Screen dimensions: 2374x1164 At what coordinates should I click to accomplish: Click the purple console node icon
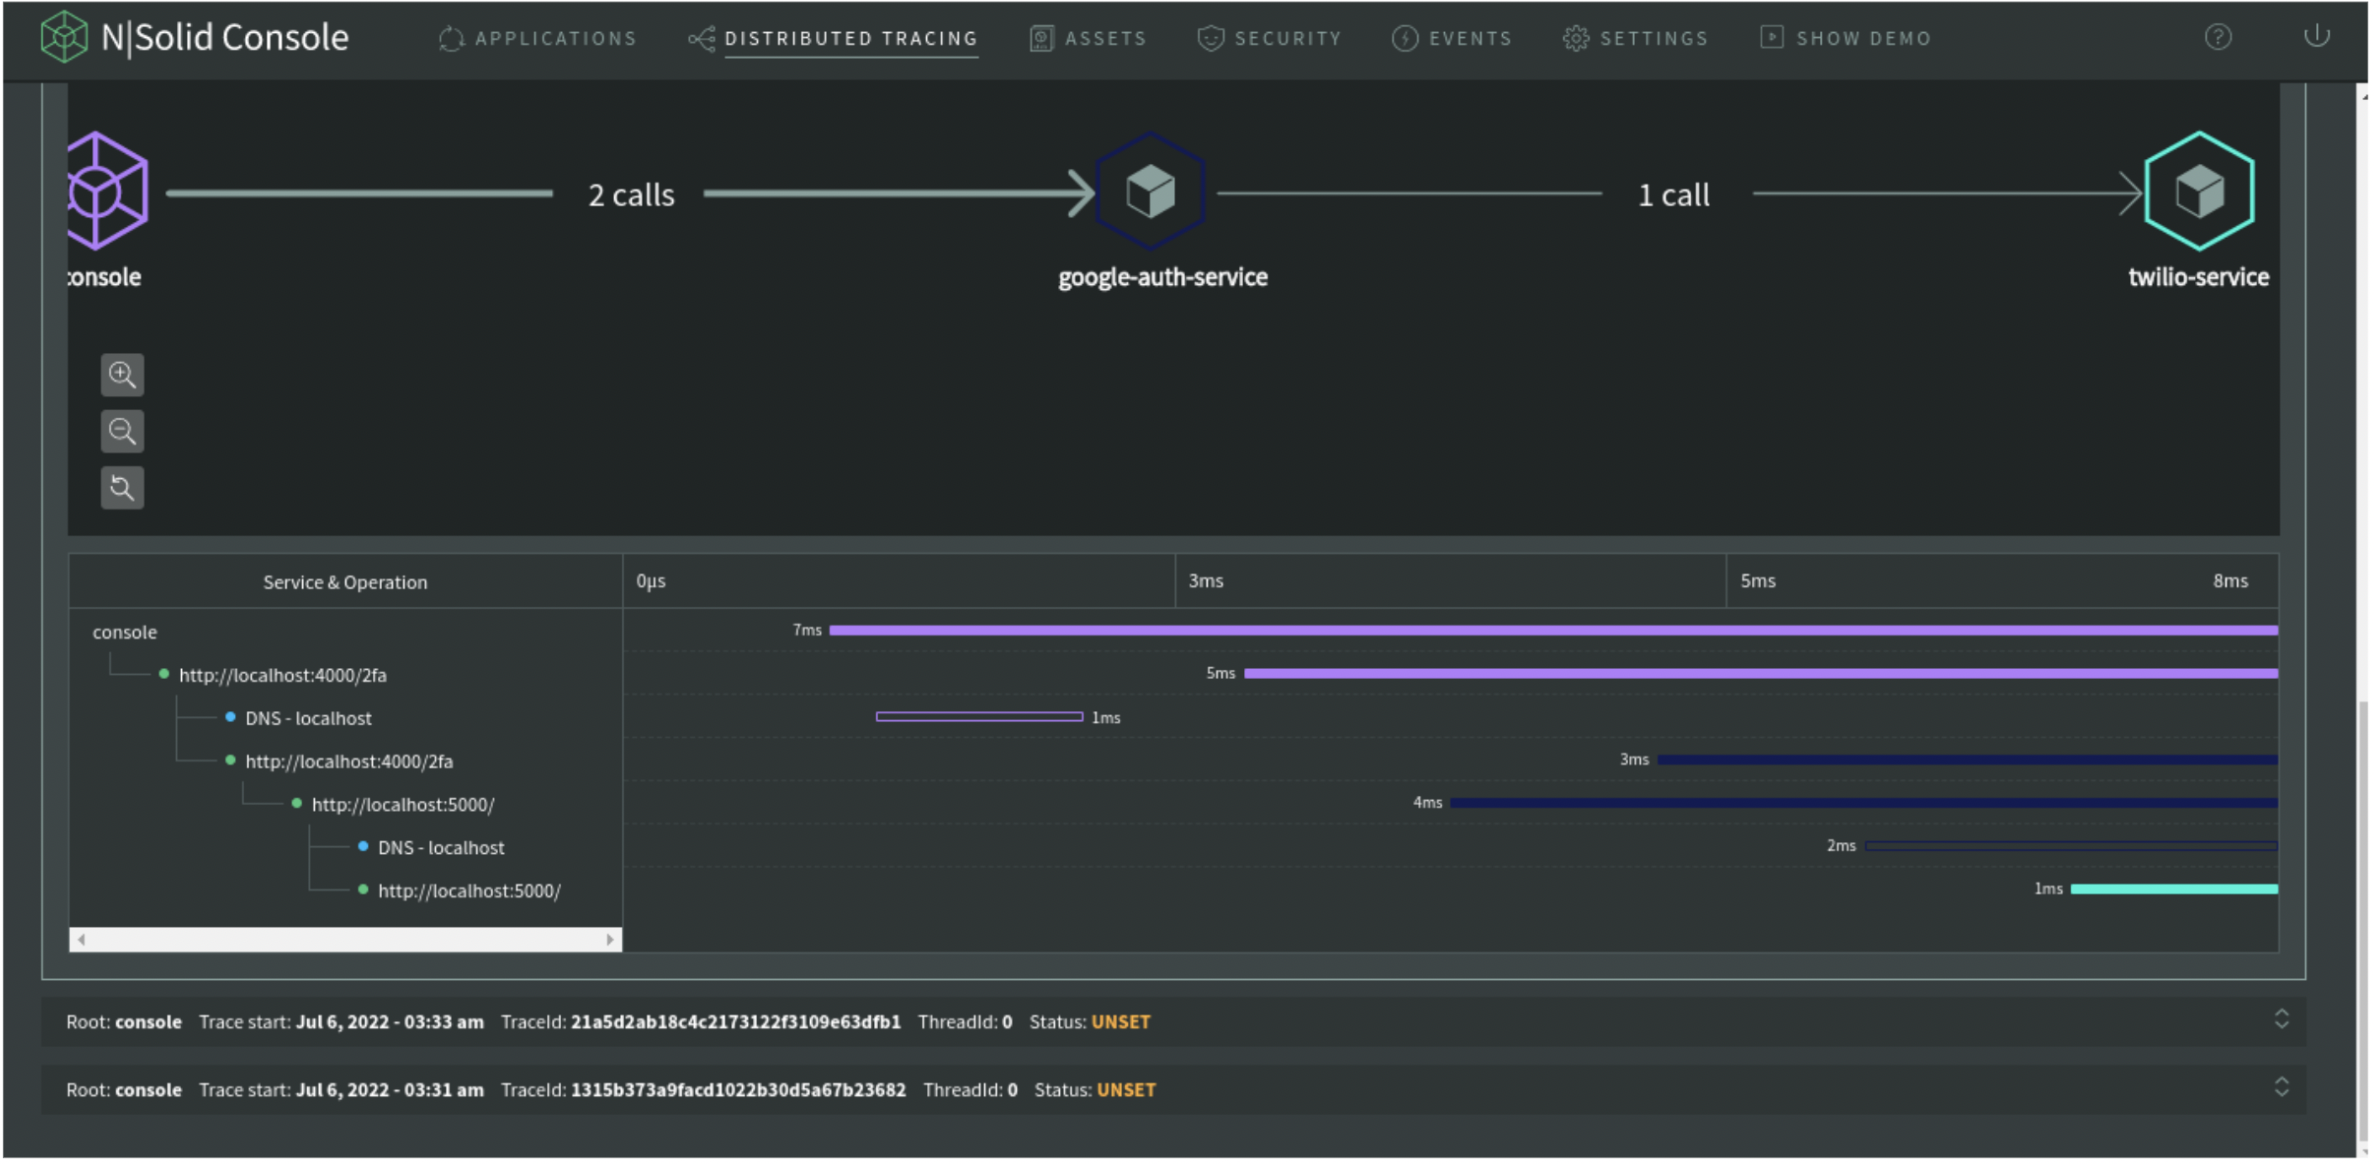106,191
